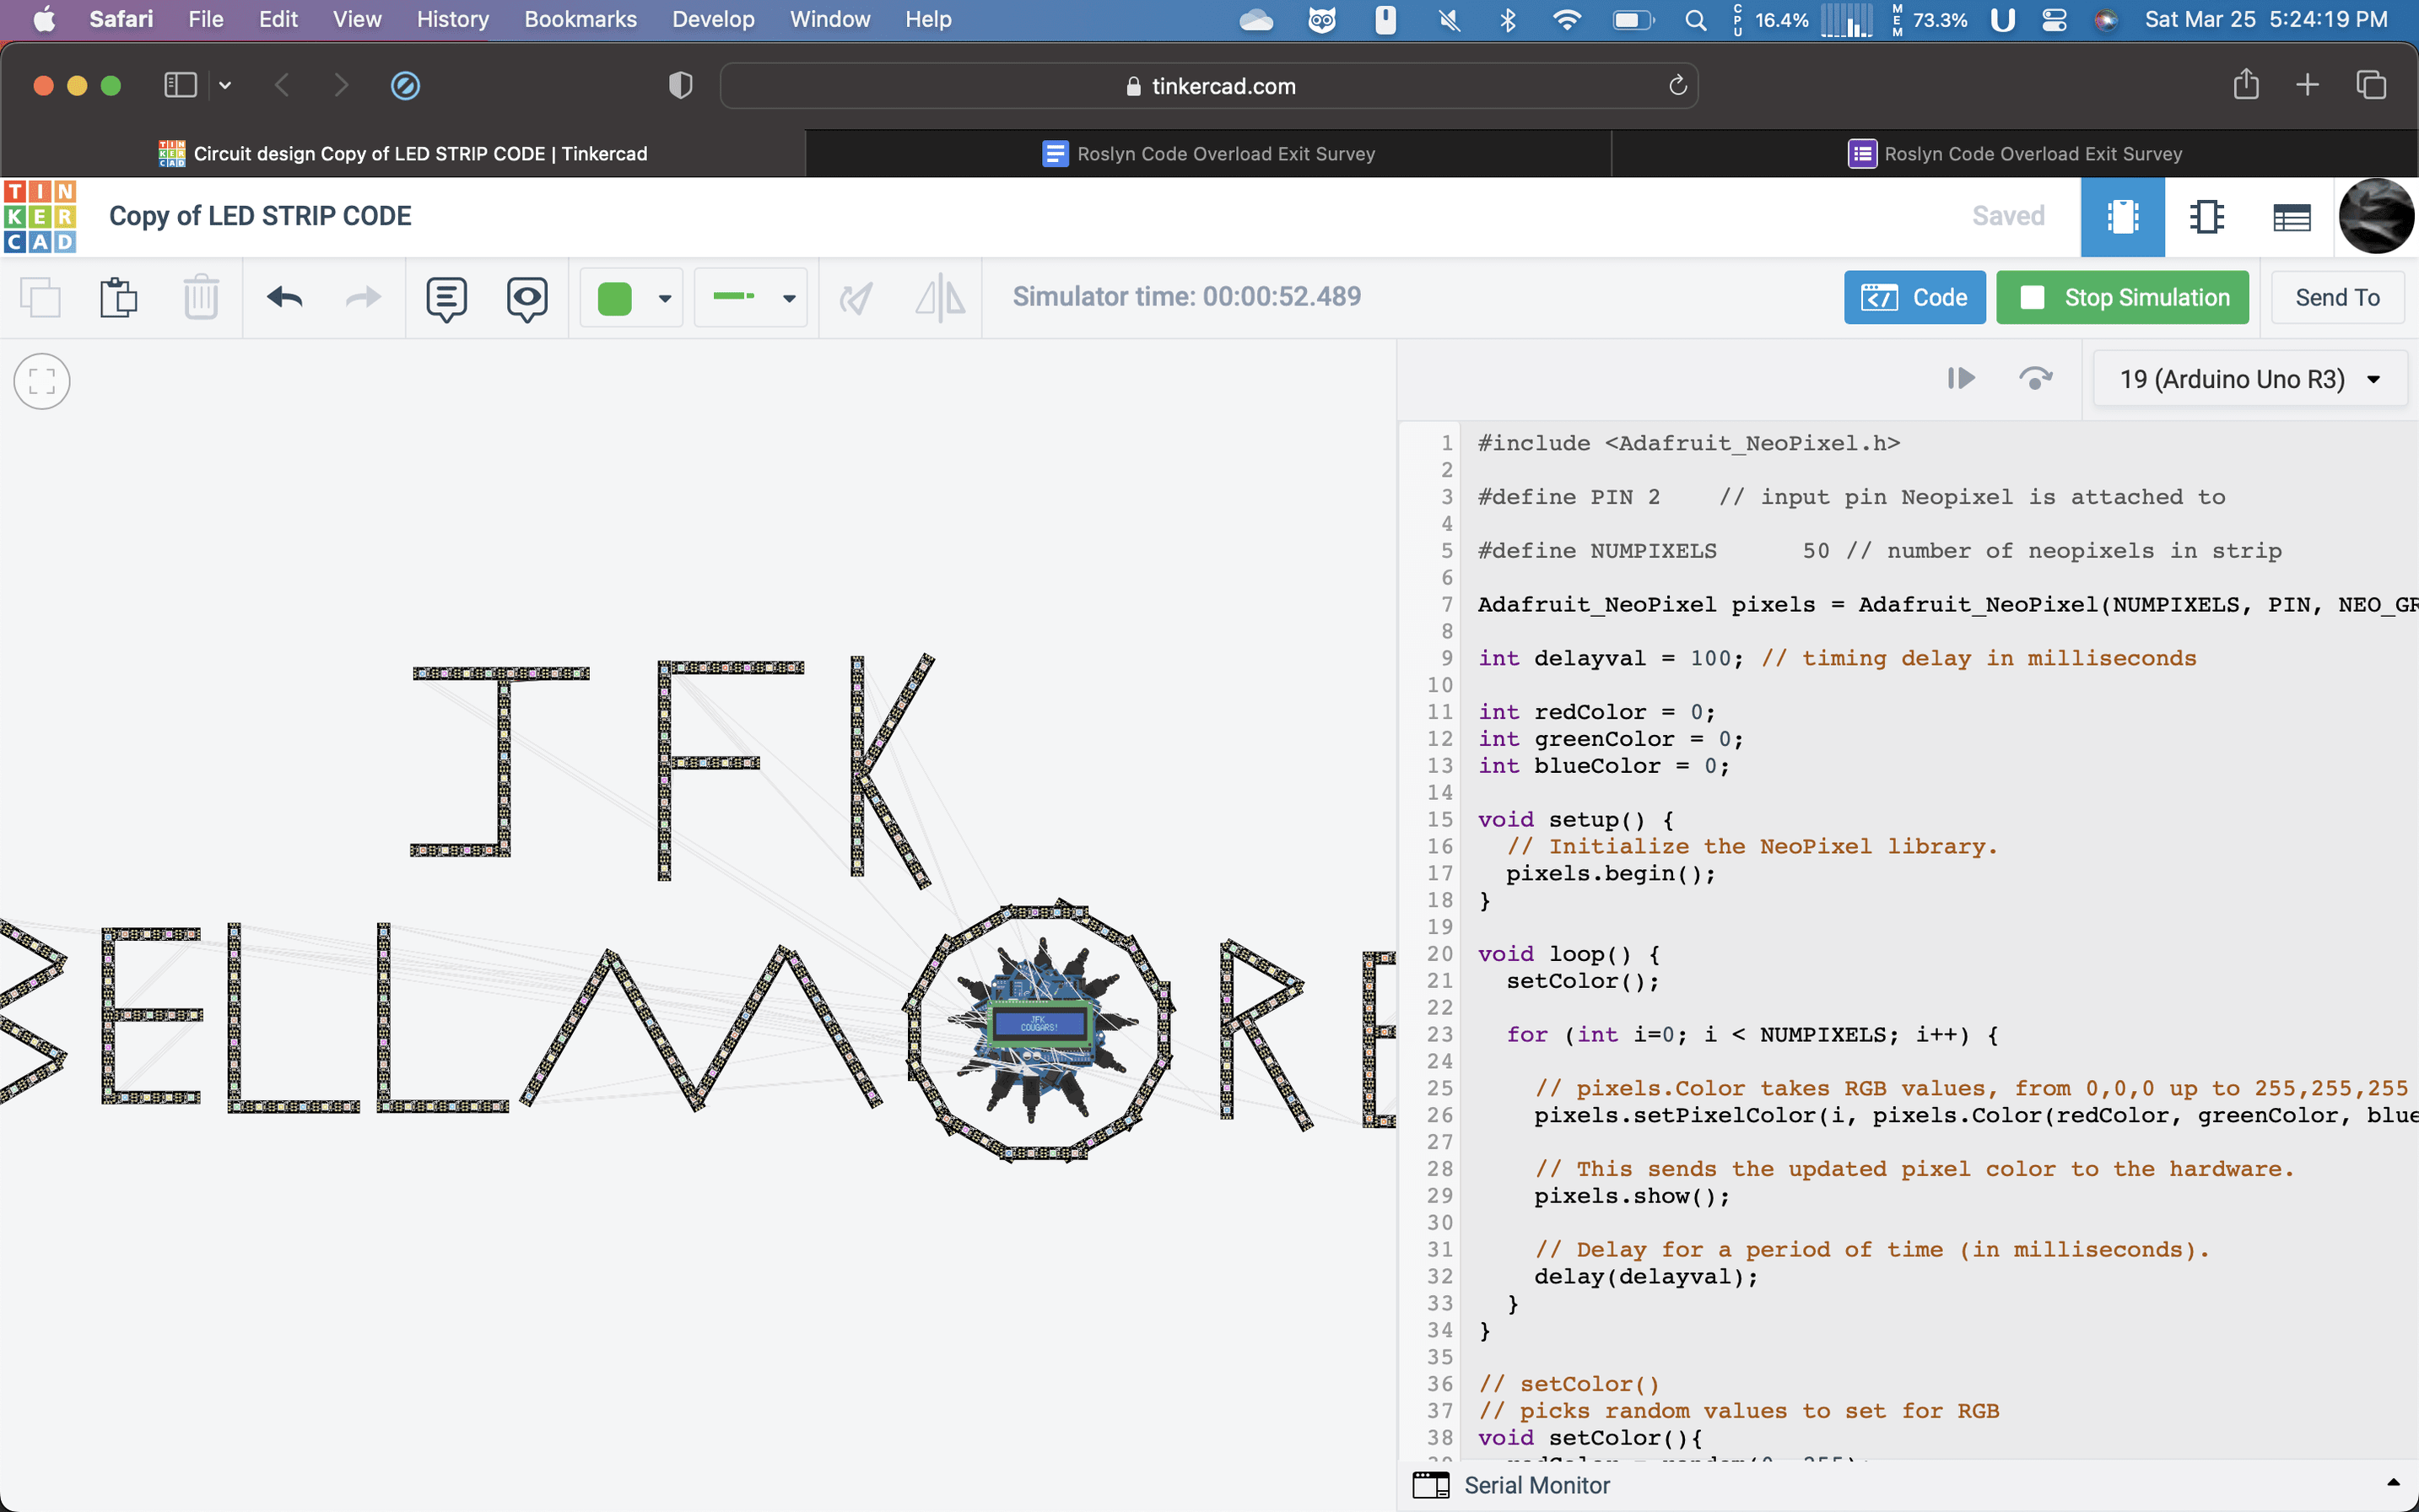
Task: Open the Develop menu
Action: pyautogui.click(x=713, y=19)
